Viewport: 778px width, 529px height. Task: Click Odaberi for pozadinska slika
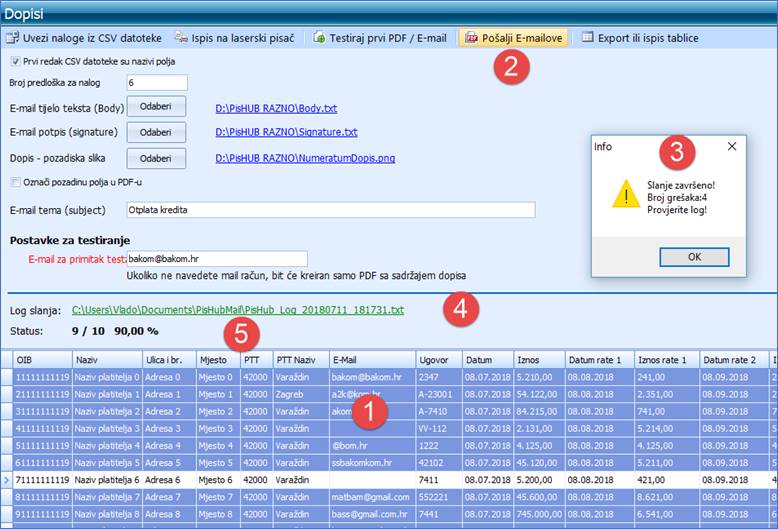coord(156,158)
